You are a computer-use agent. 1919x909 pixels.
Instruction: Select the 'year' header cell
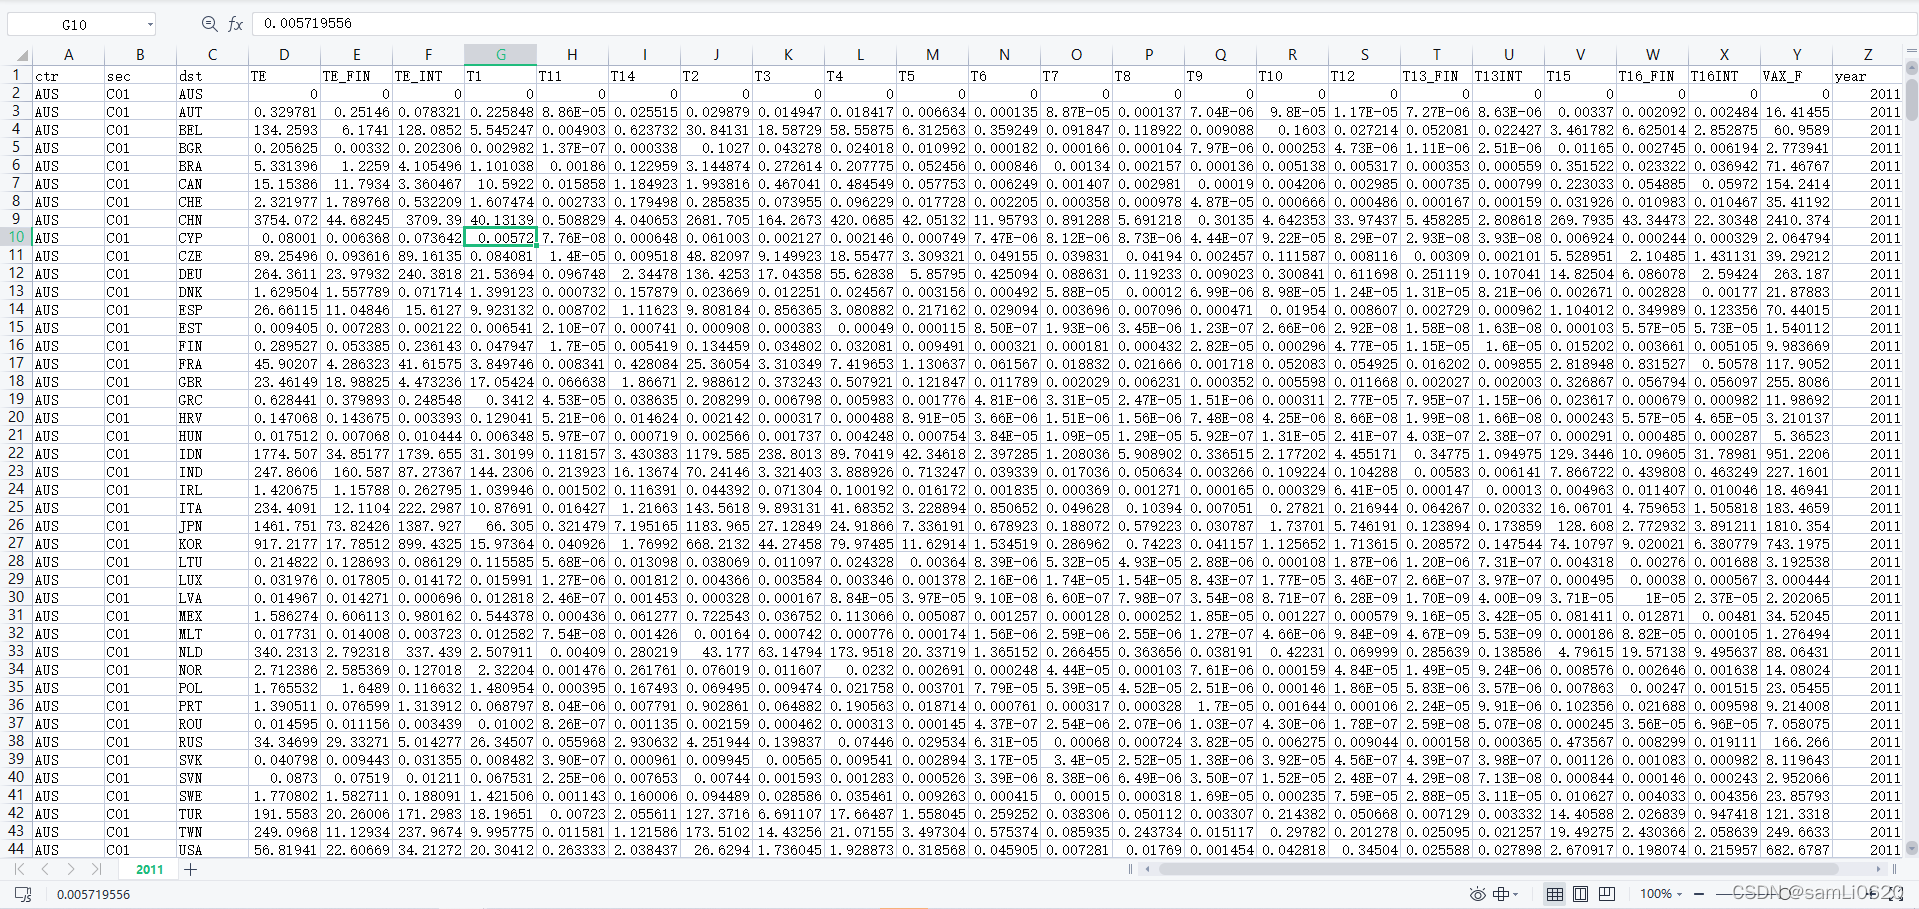pyautogui.click(x=1868, y=76)
